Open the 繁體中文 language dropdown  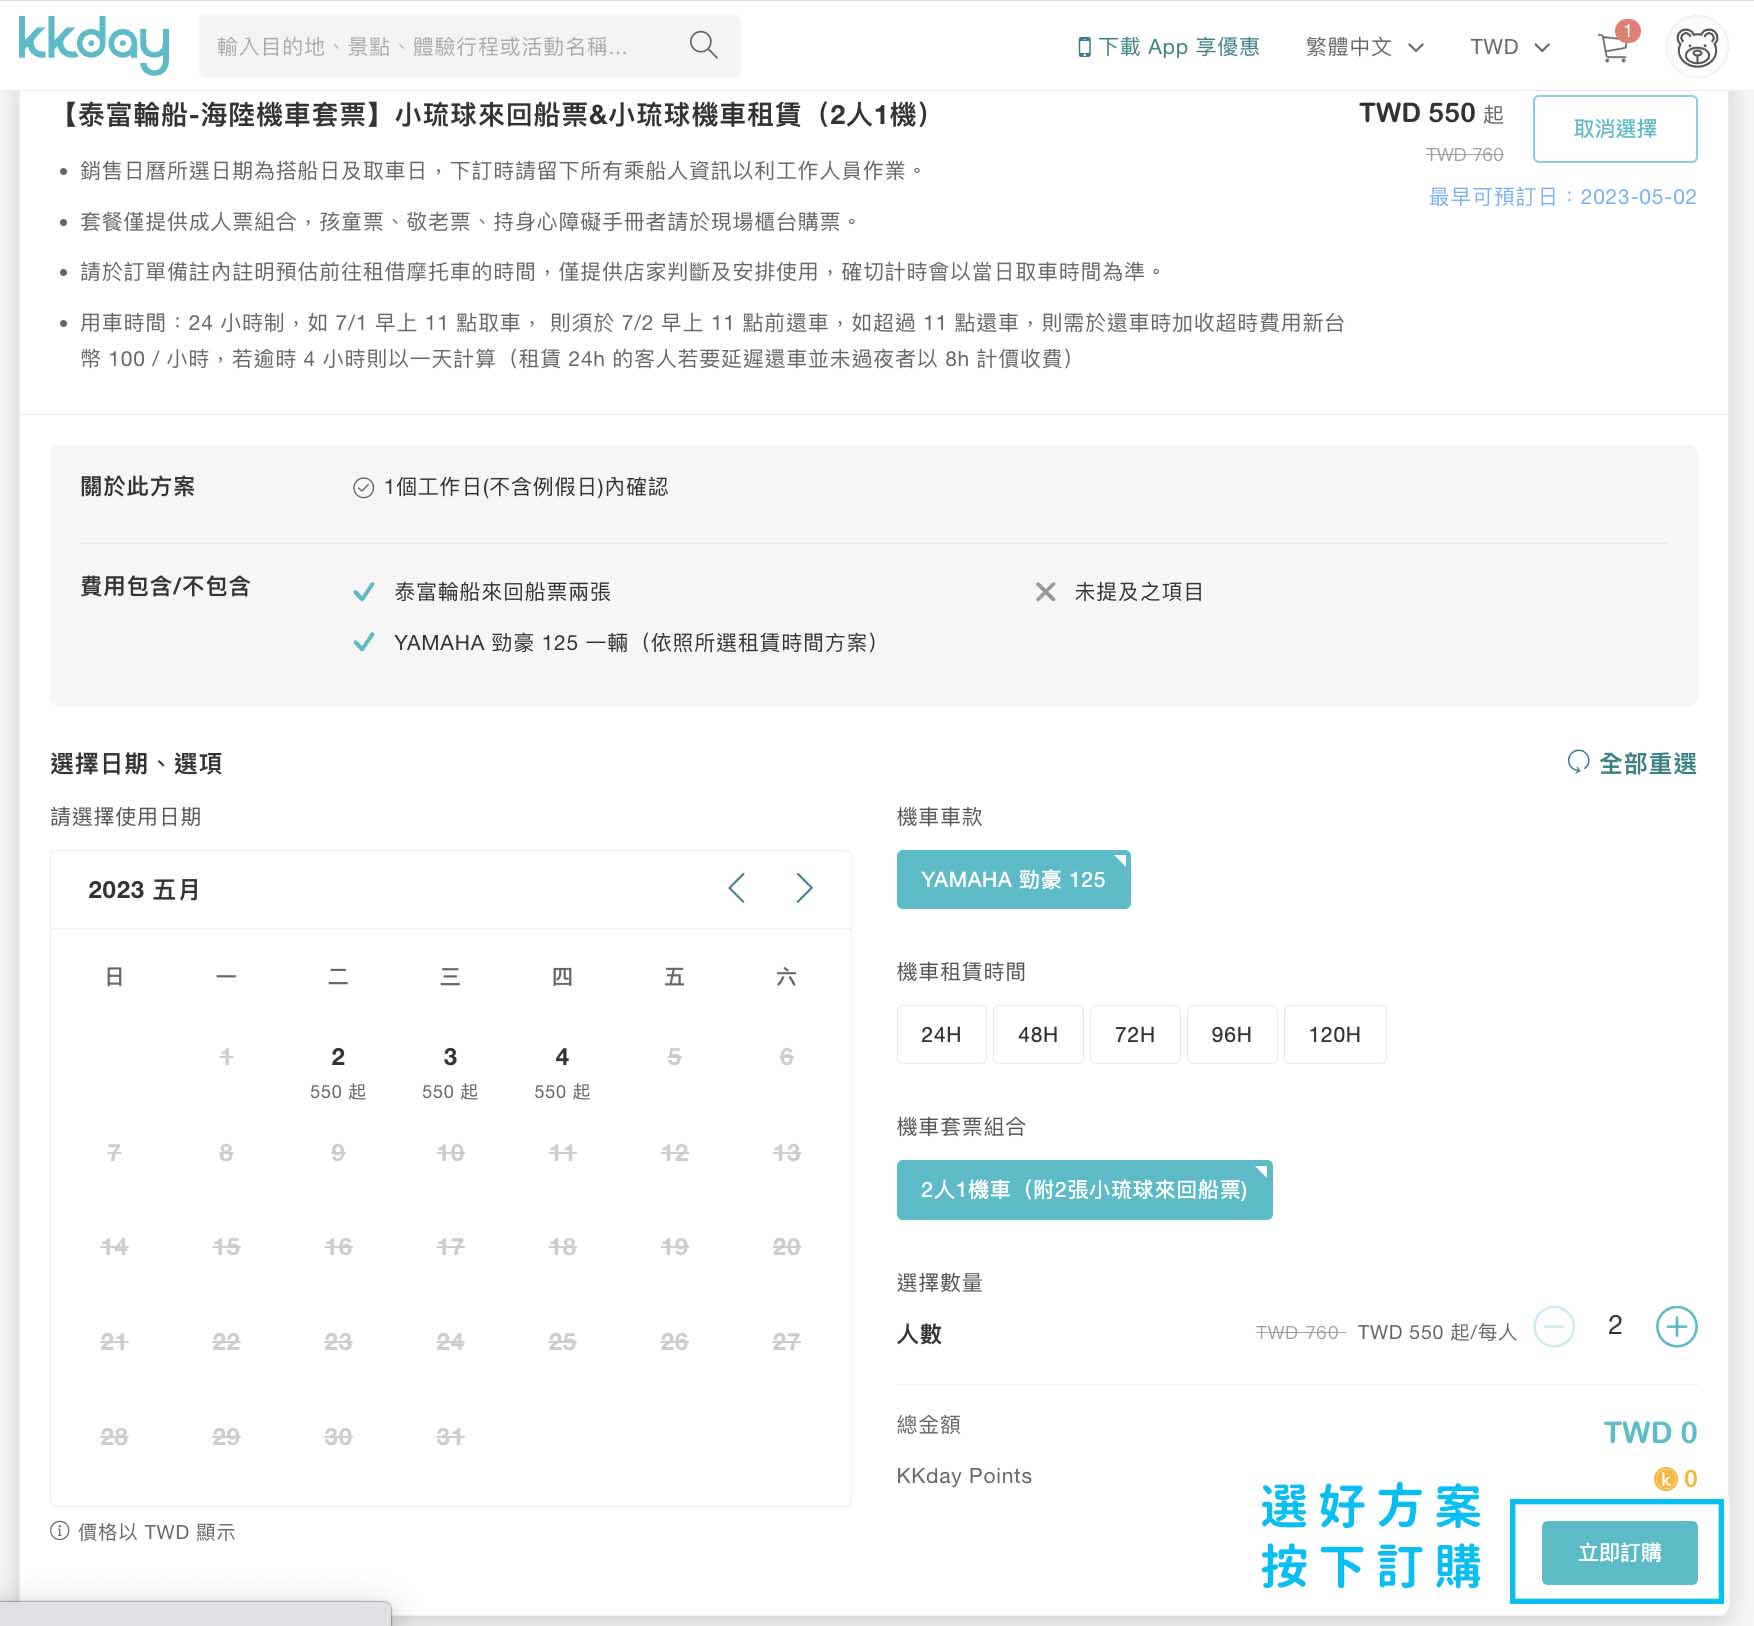[x=1365, y=47]
